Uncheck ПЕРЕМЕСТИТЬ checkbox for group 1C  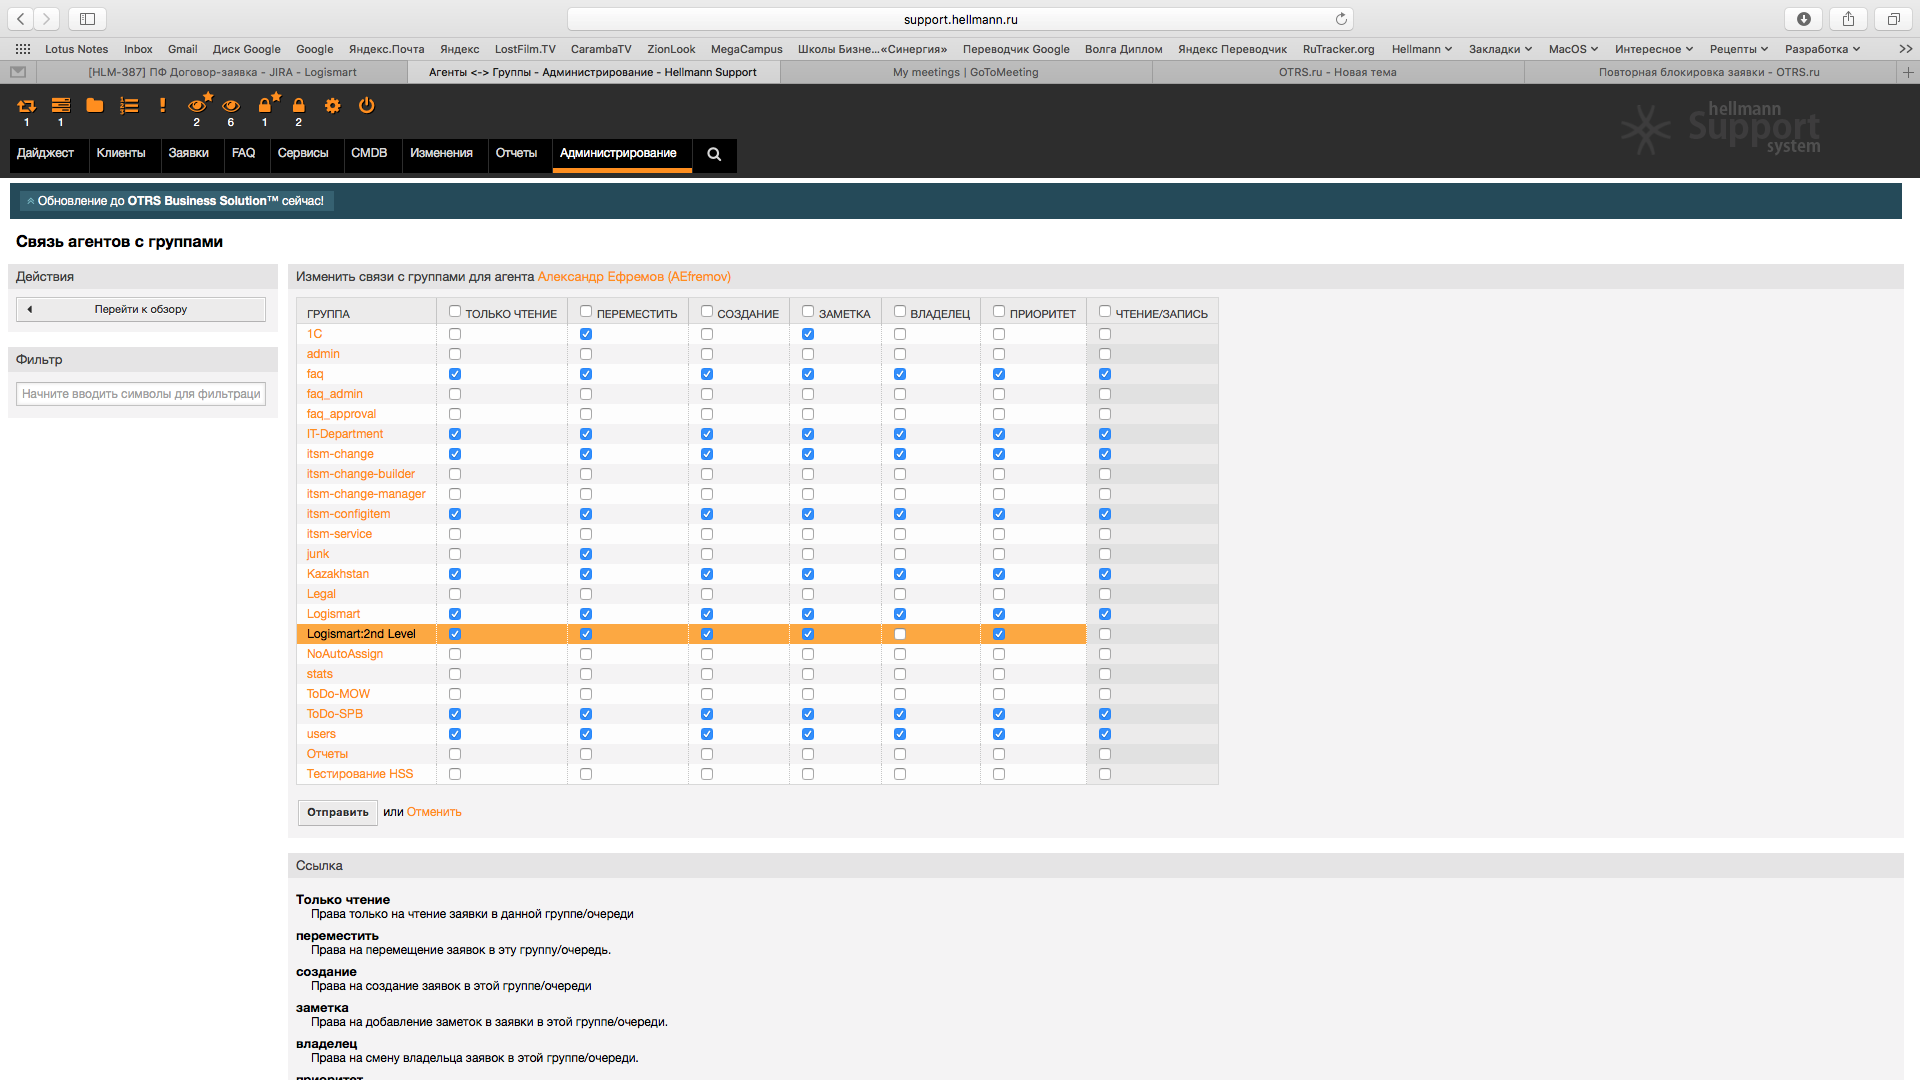point(586,334)
